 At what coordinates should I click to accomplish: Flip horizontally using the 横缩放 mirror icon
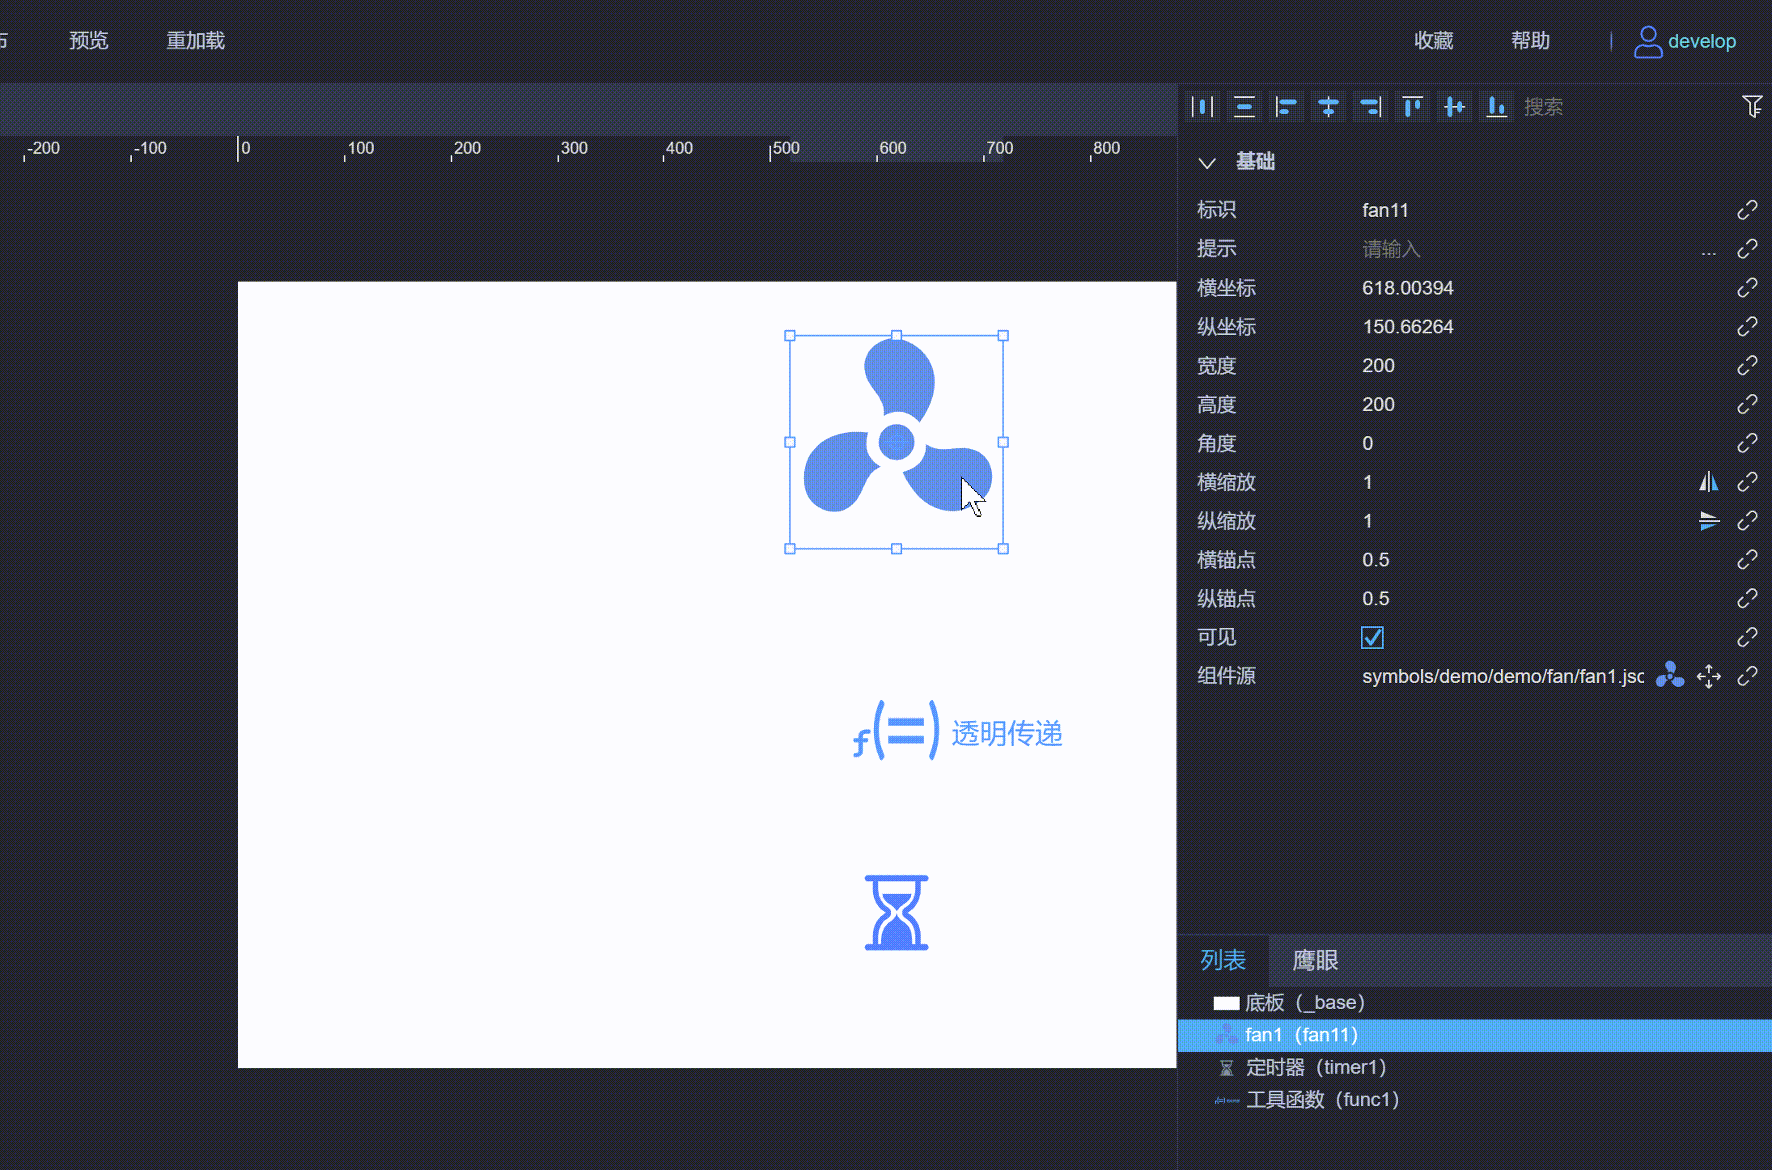tap(1709, 482)
